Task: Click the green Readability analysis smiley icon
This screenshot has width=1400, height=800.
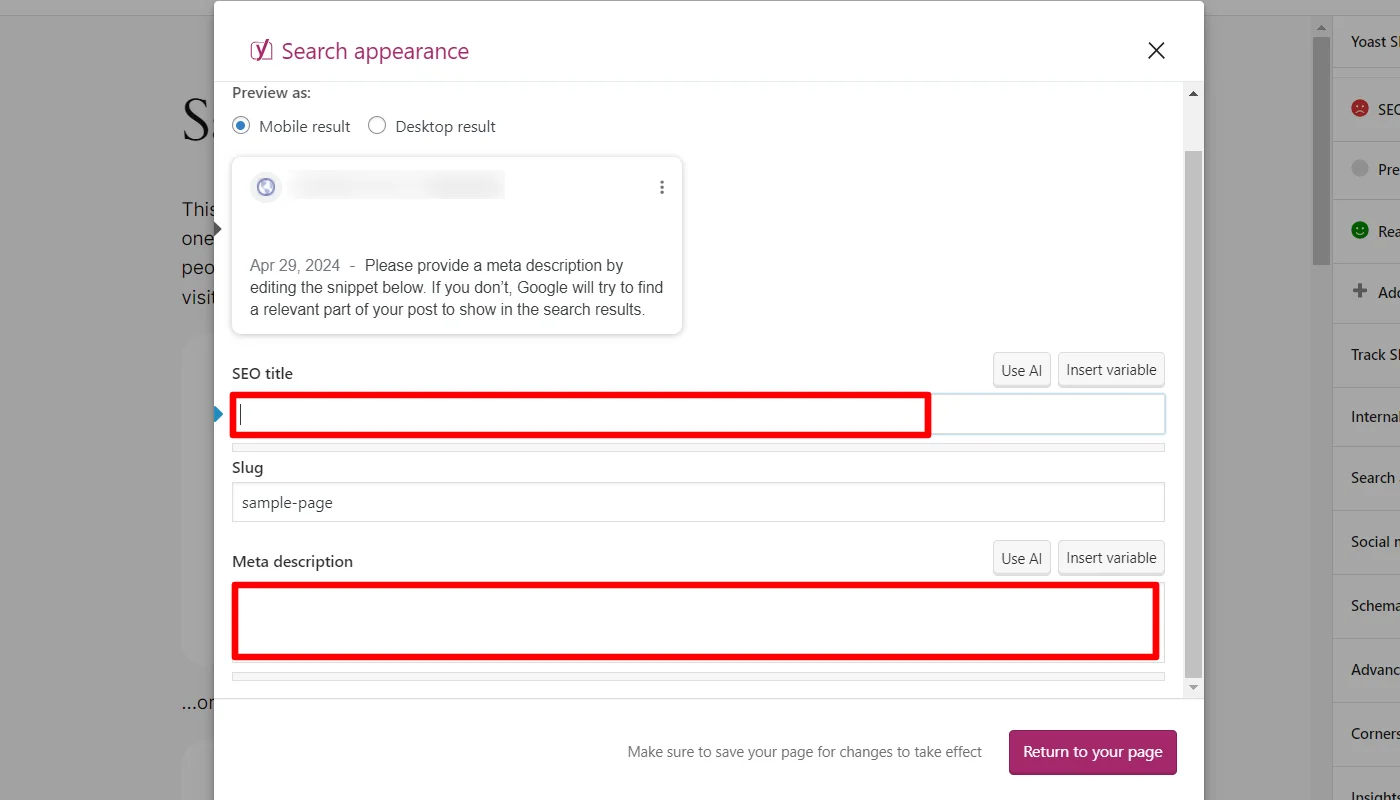Action: (1360, 230)
